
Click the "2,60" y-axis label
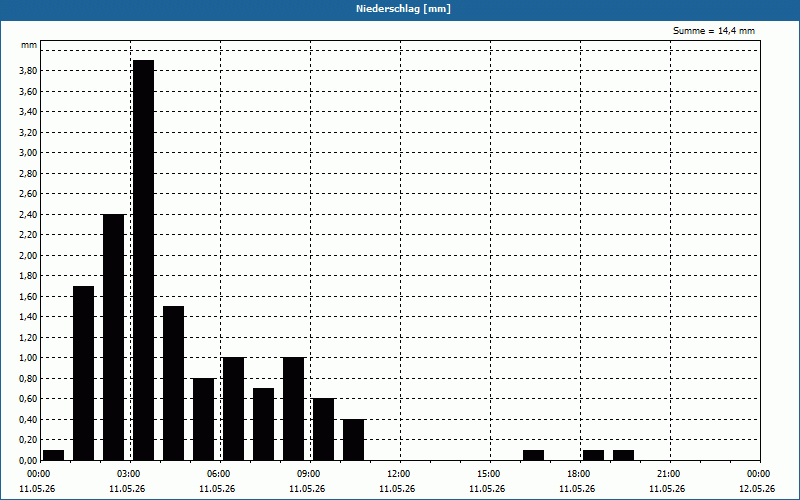(x=28, y=194)
